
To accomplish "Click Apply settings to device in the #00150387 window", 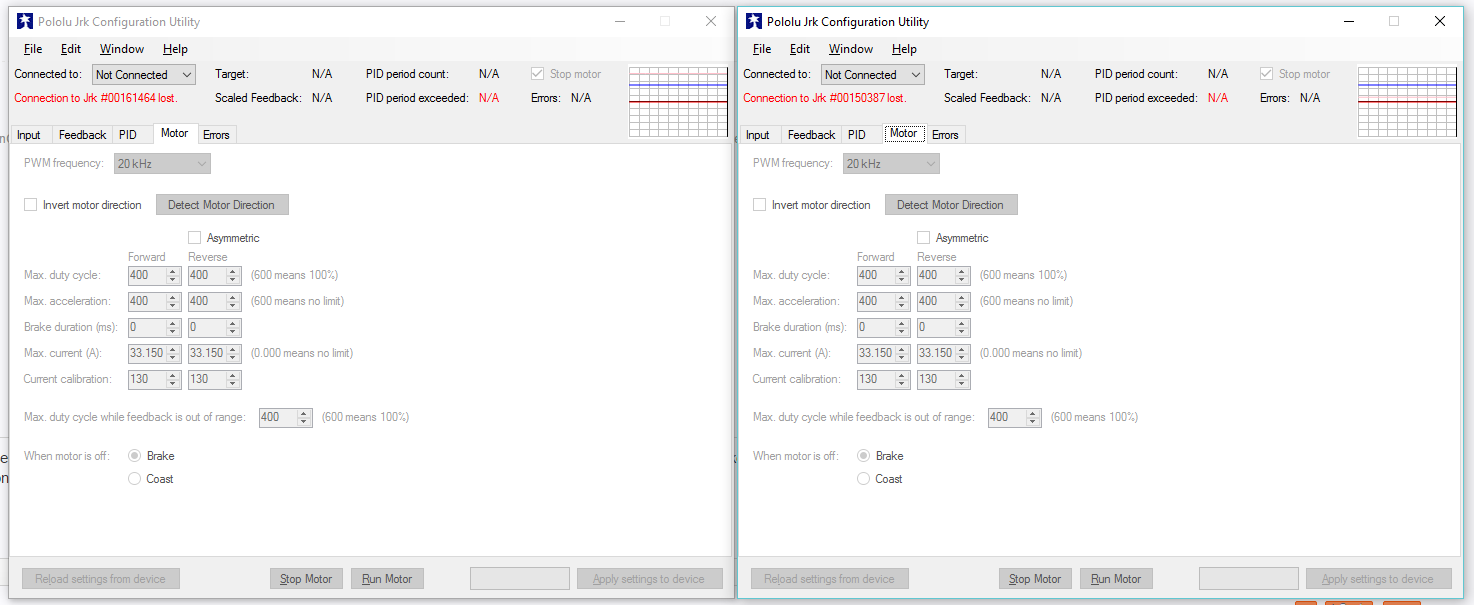I will pyautogui.click(x=1378, y=579).
